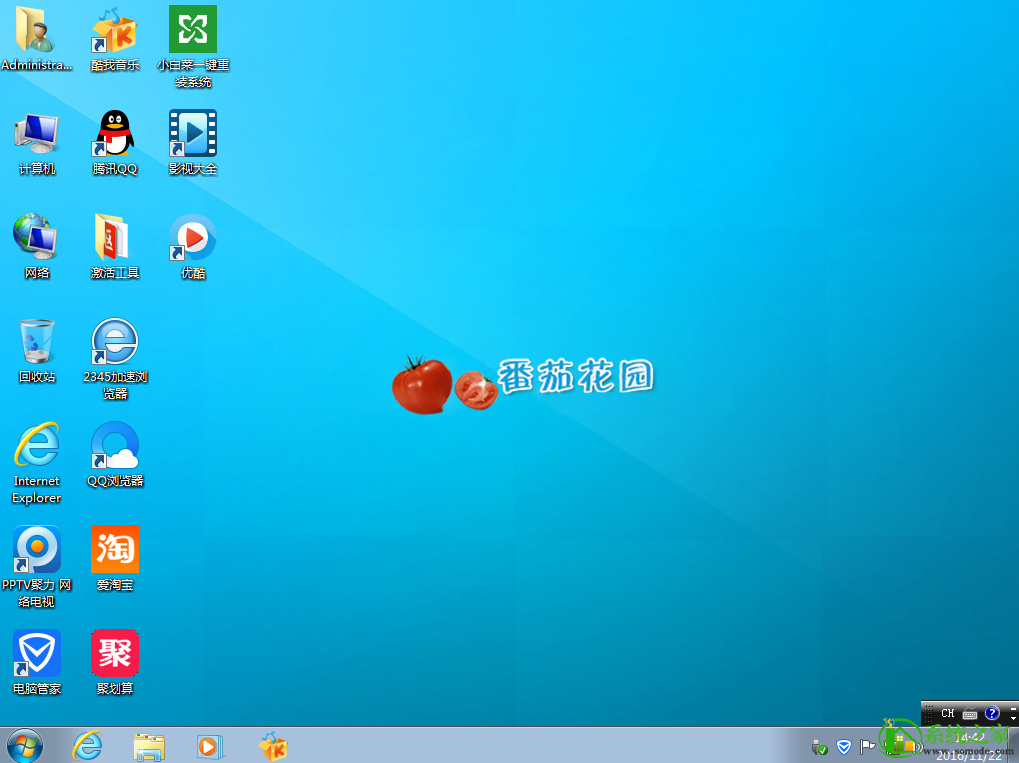Open language bar help button
This screenshot has width=1019, height=763.
pyautogui.click(x=992, y=713)
